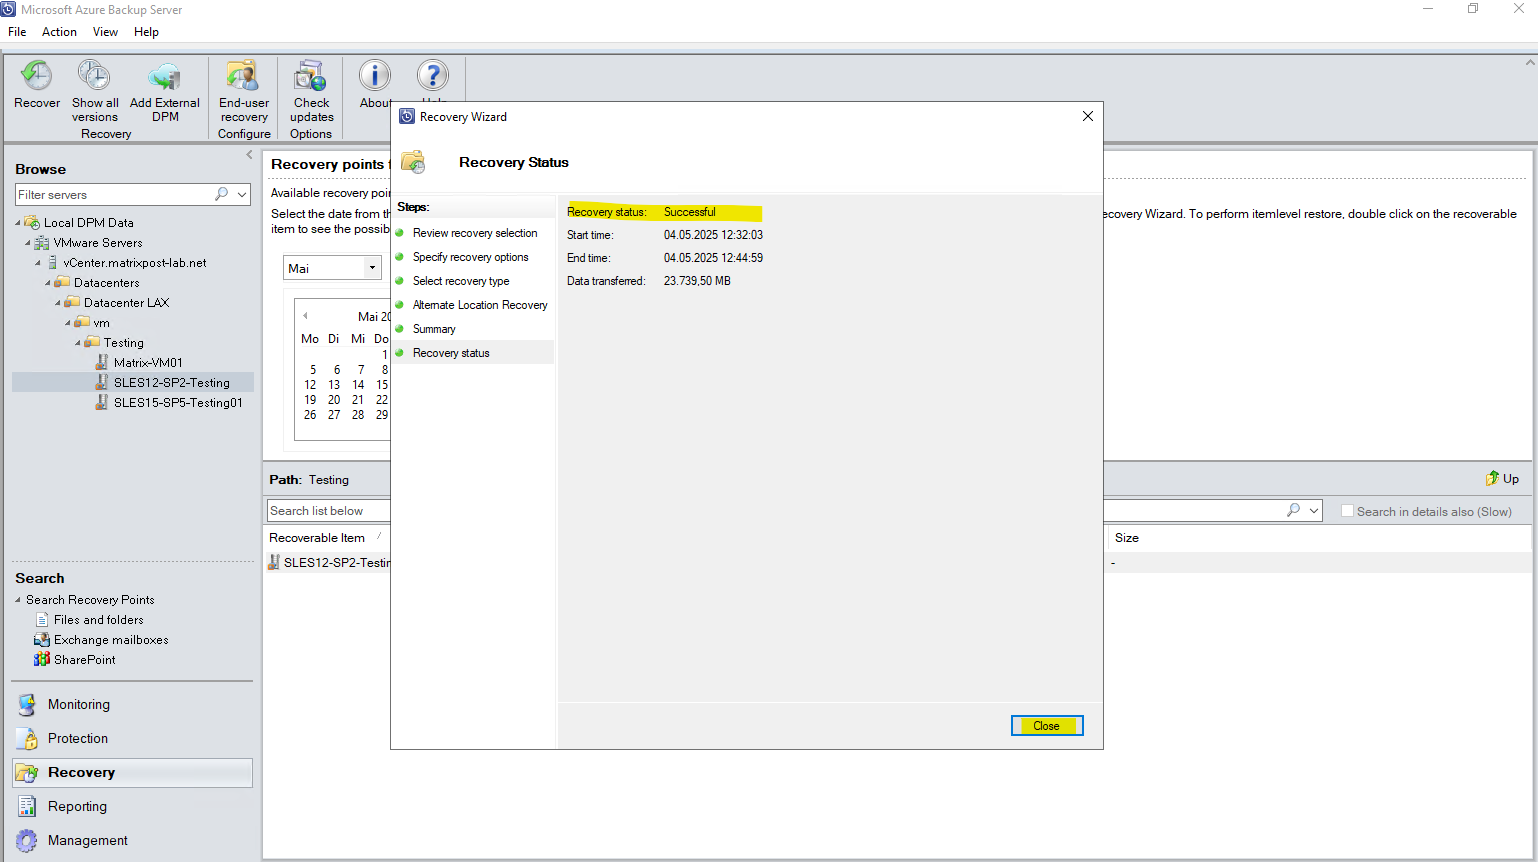Open list search options dropdown arrow
1538x862 pixels.
(1314, 510)
